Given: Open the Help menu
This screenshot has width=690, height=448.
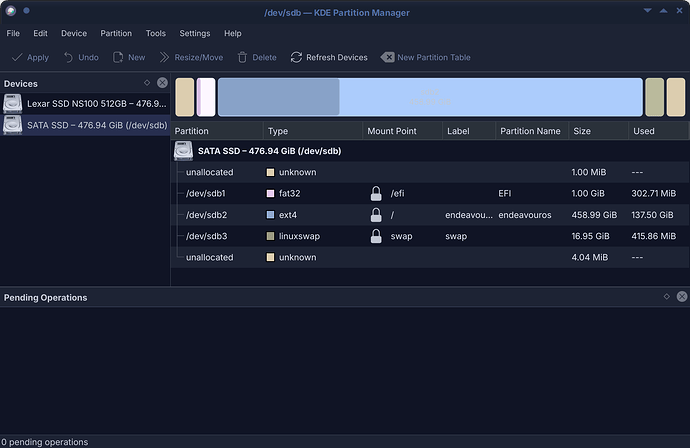Looking at the screenshot, I should 232,33.
